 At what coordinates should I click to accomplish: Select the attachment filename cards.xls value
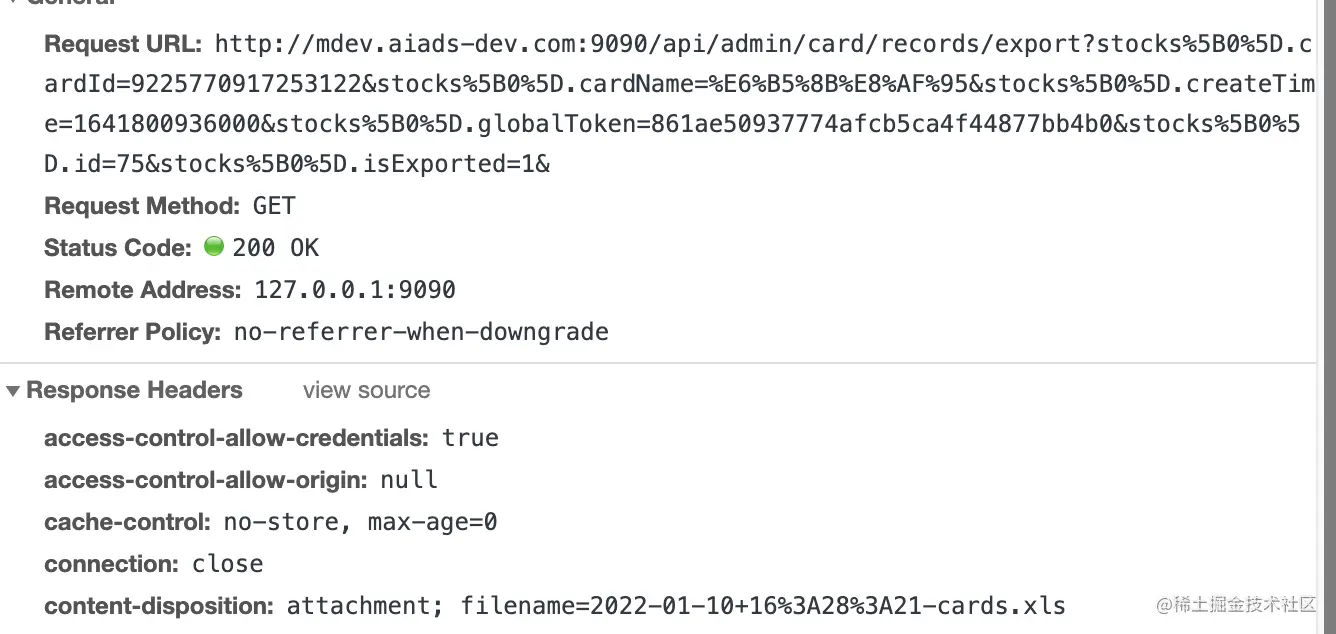point(676,606)
